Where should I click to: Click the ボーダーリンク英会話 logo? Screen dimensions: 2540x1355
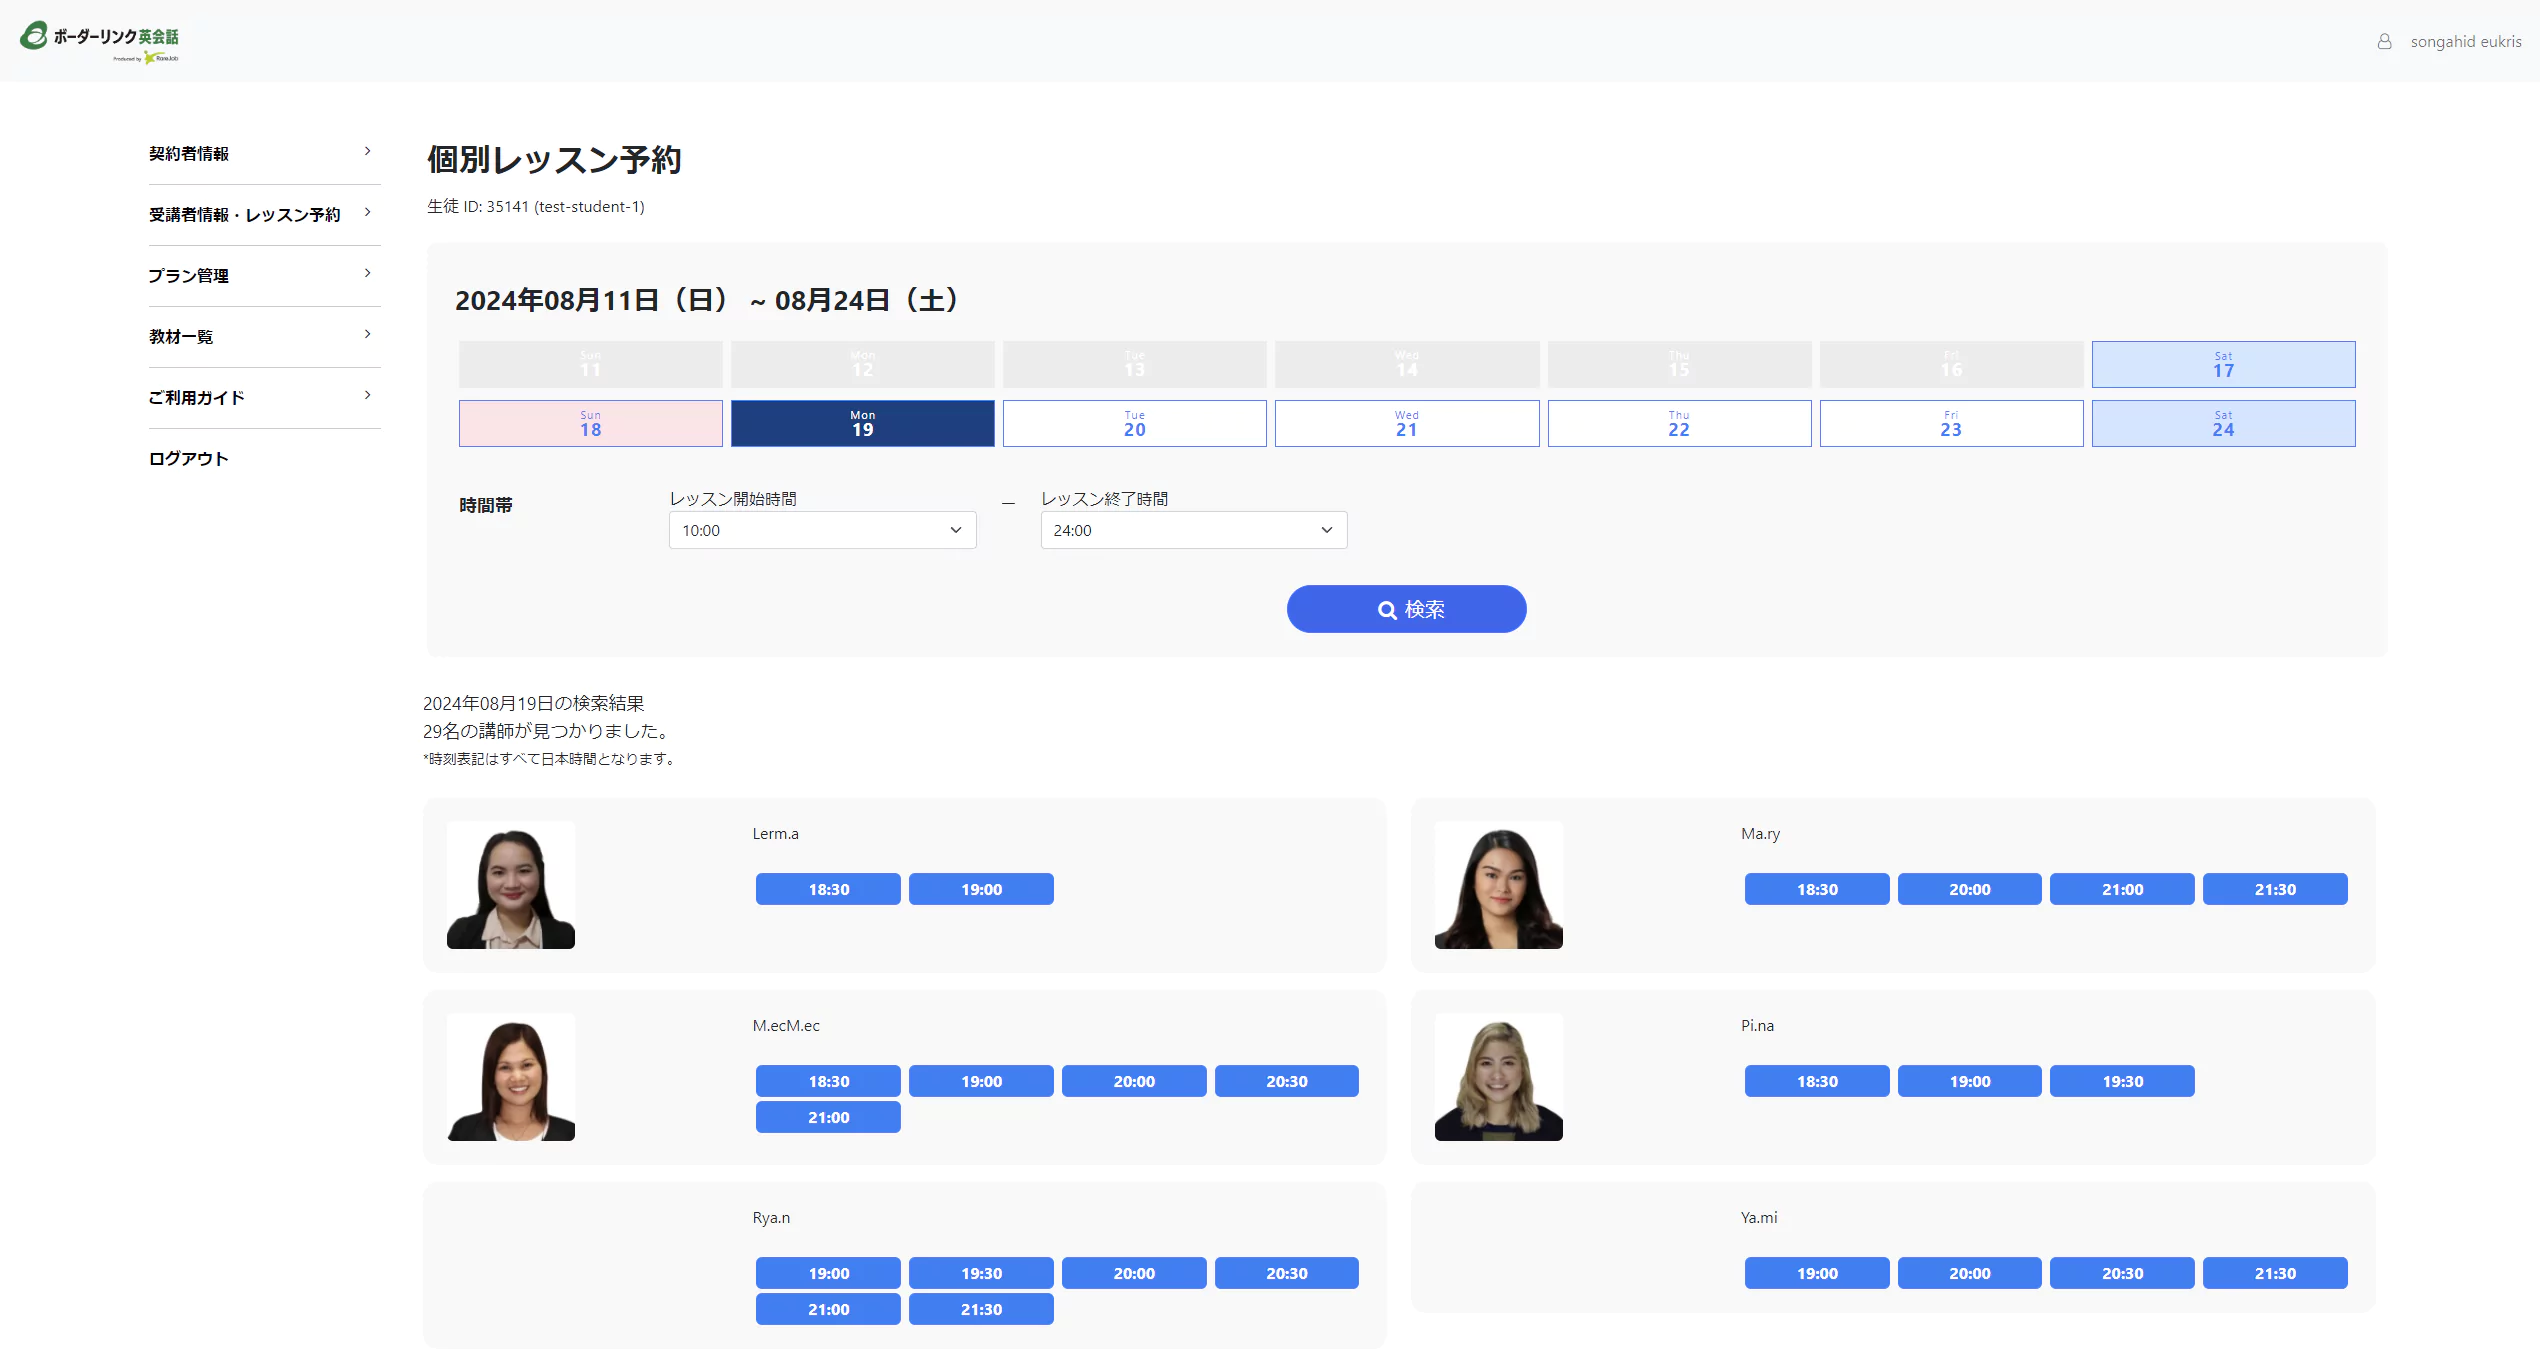coord(100,41)
